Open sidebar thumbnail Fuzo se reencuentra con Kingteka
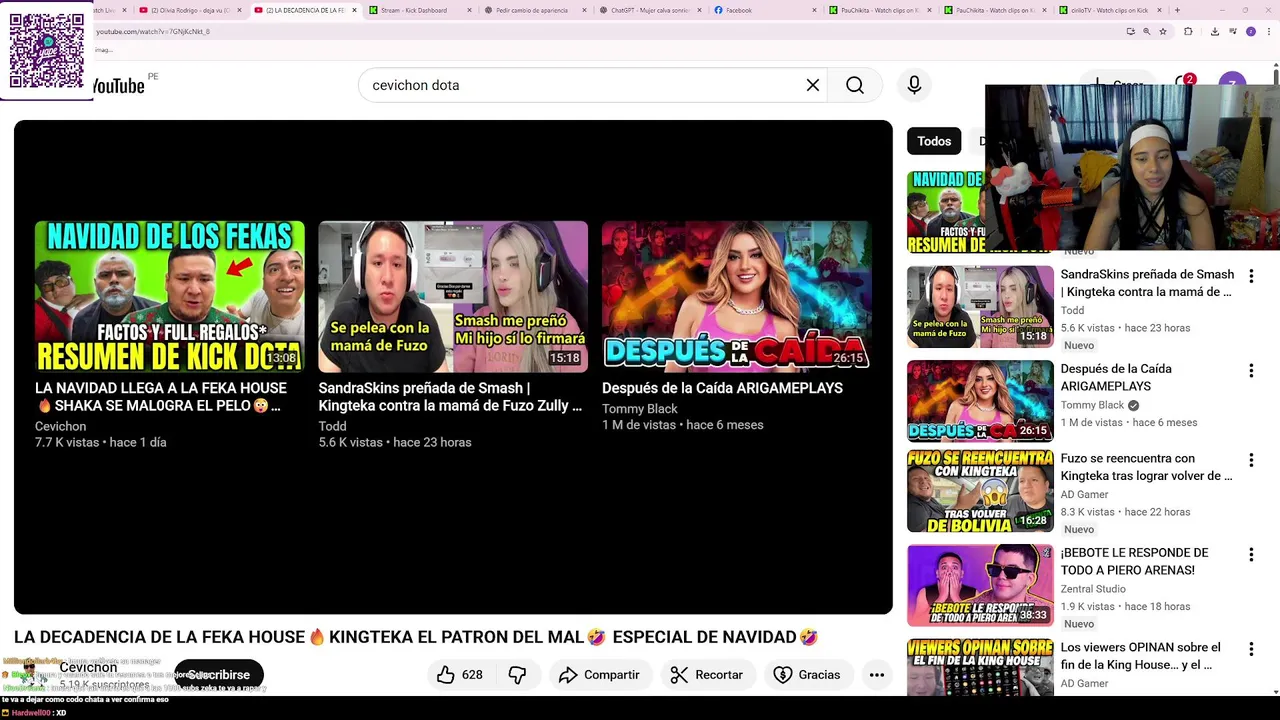 point(980,491)
